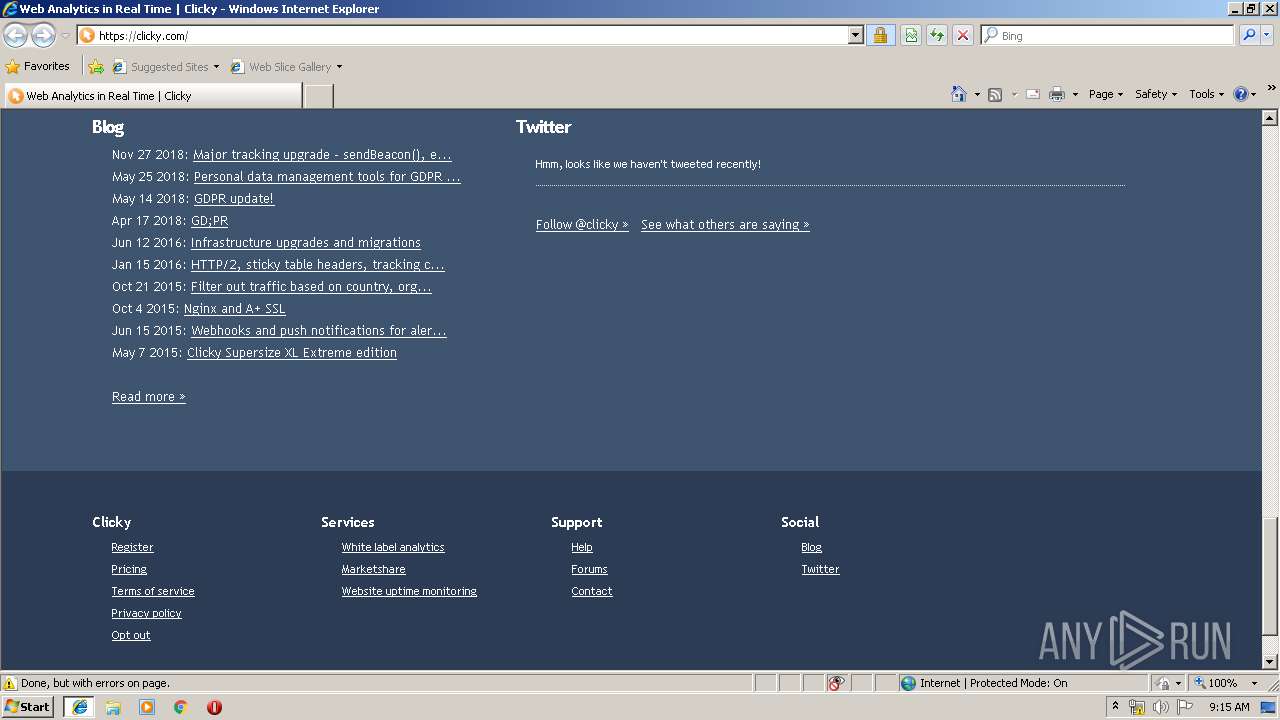This screenshot has width=1280, height=720.
Task: Click Add to Favorites Bar icon
Action: (x=96, y=67)
